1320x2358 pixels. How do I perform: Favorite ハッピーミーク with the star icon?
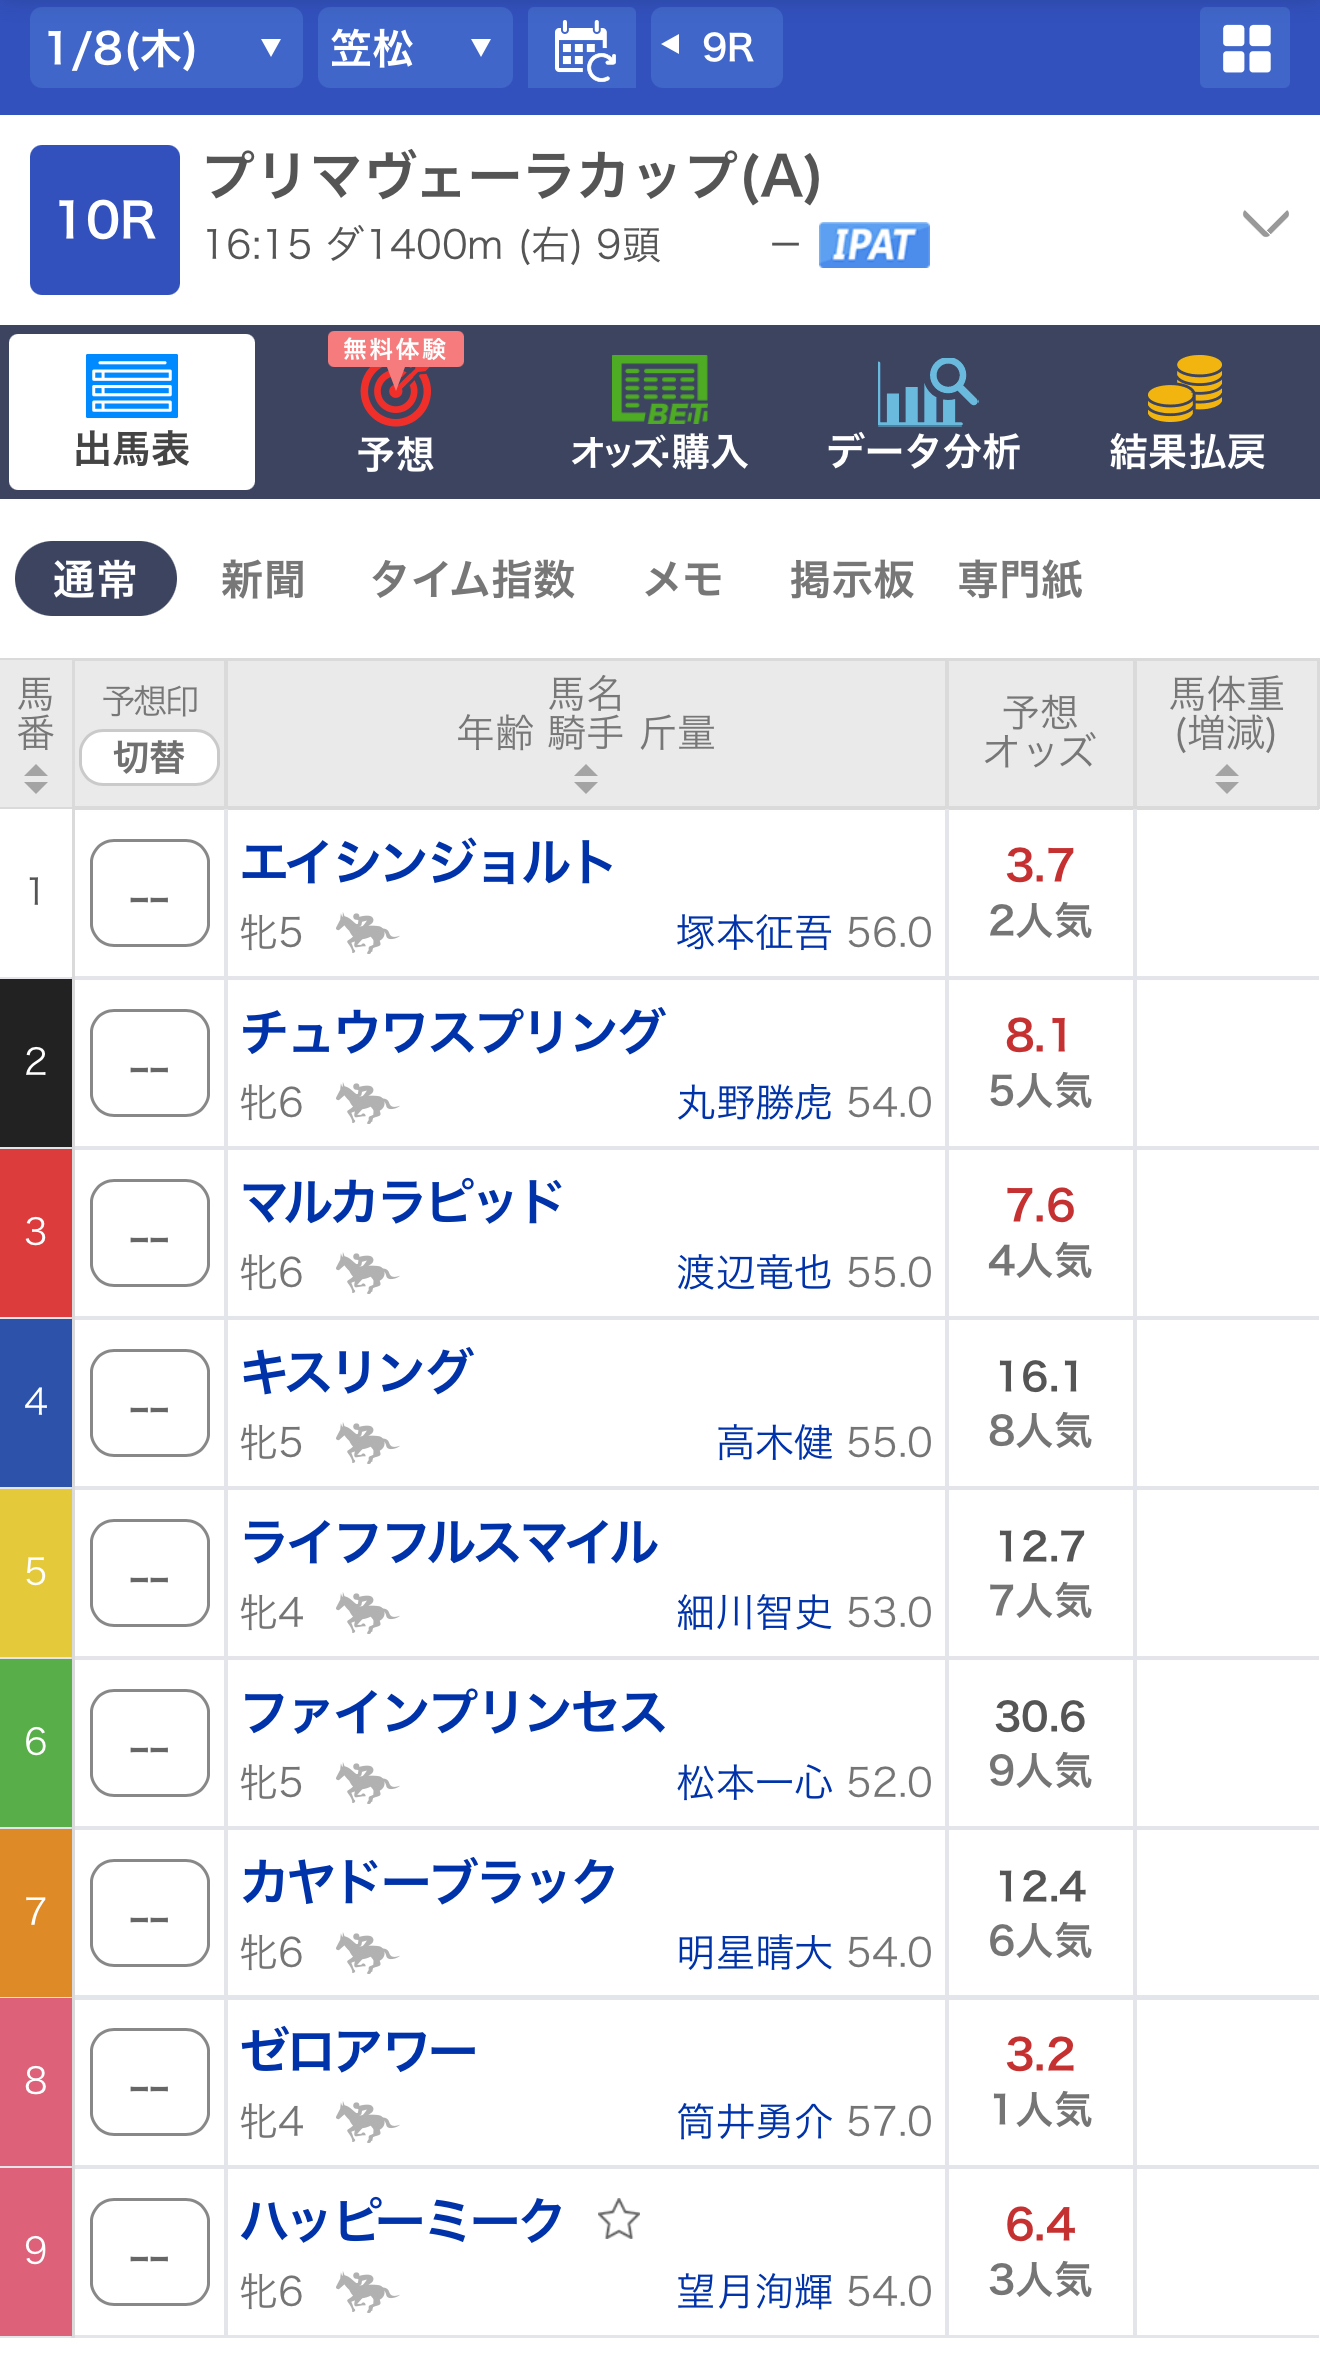(x=618, y=2220)
